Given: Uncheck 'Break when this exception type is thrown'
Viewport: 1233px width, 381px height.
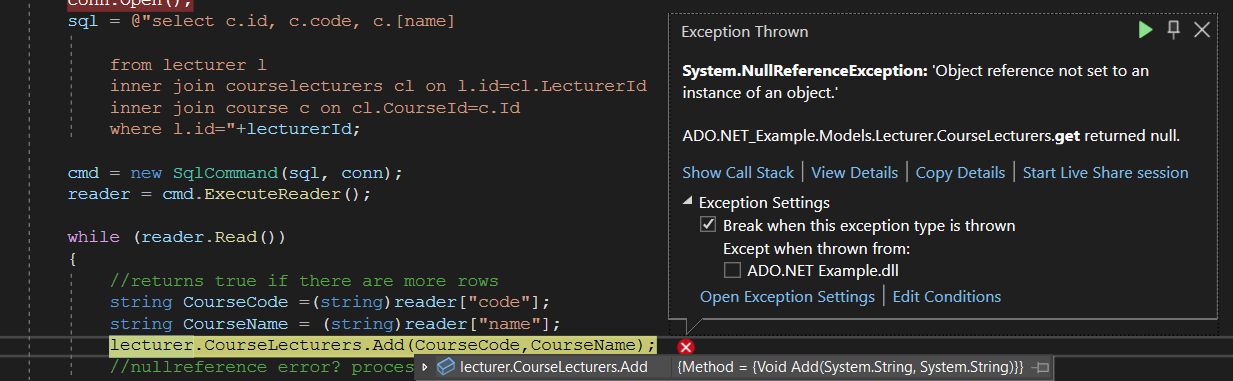Looking at the screenshot, I should (708, 225).
